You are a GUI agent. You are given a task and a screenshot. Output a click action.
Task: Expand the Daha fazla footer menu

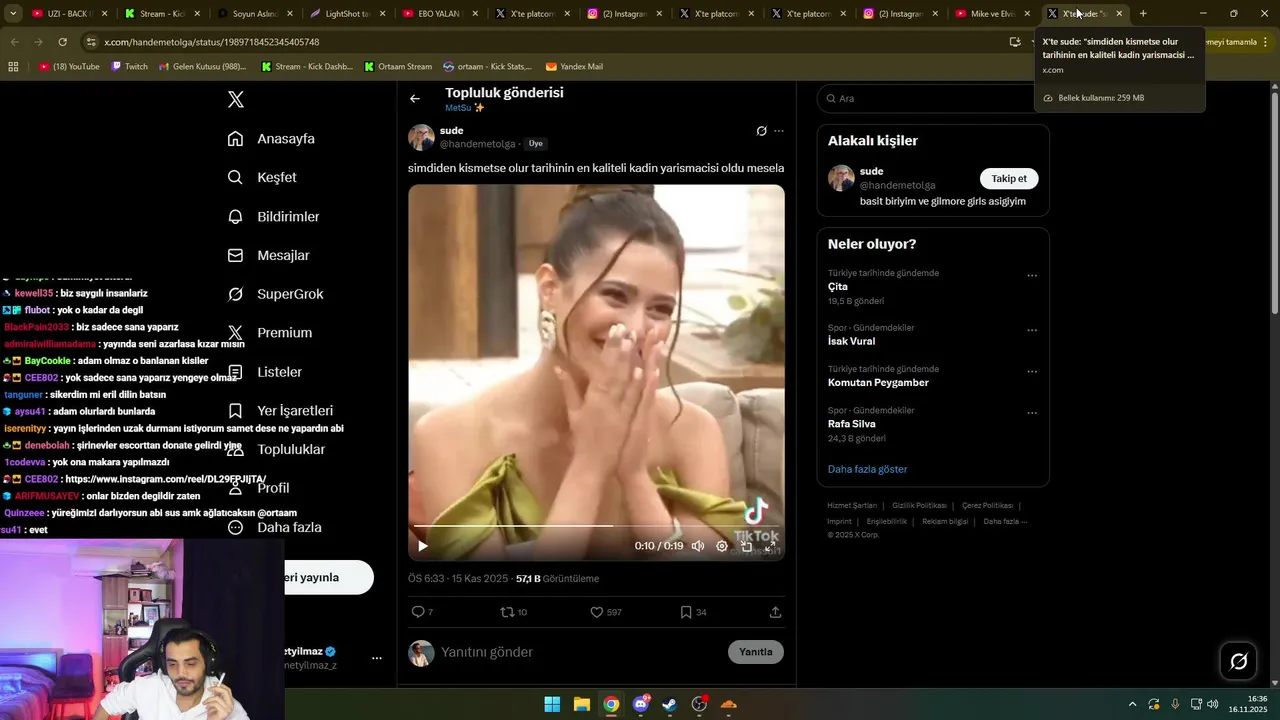[x=1005, y=522]
